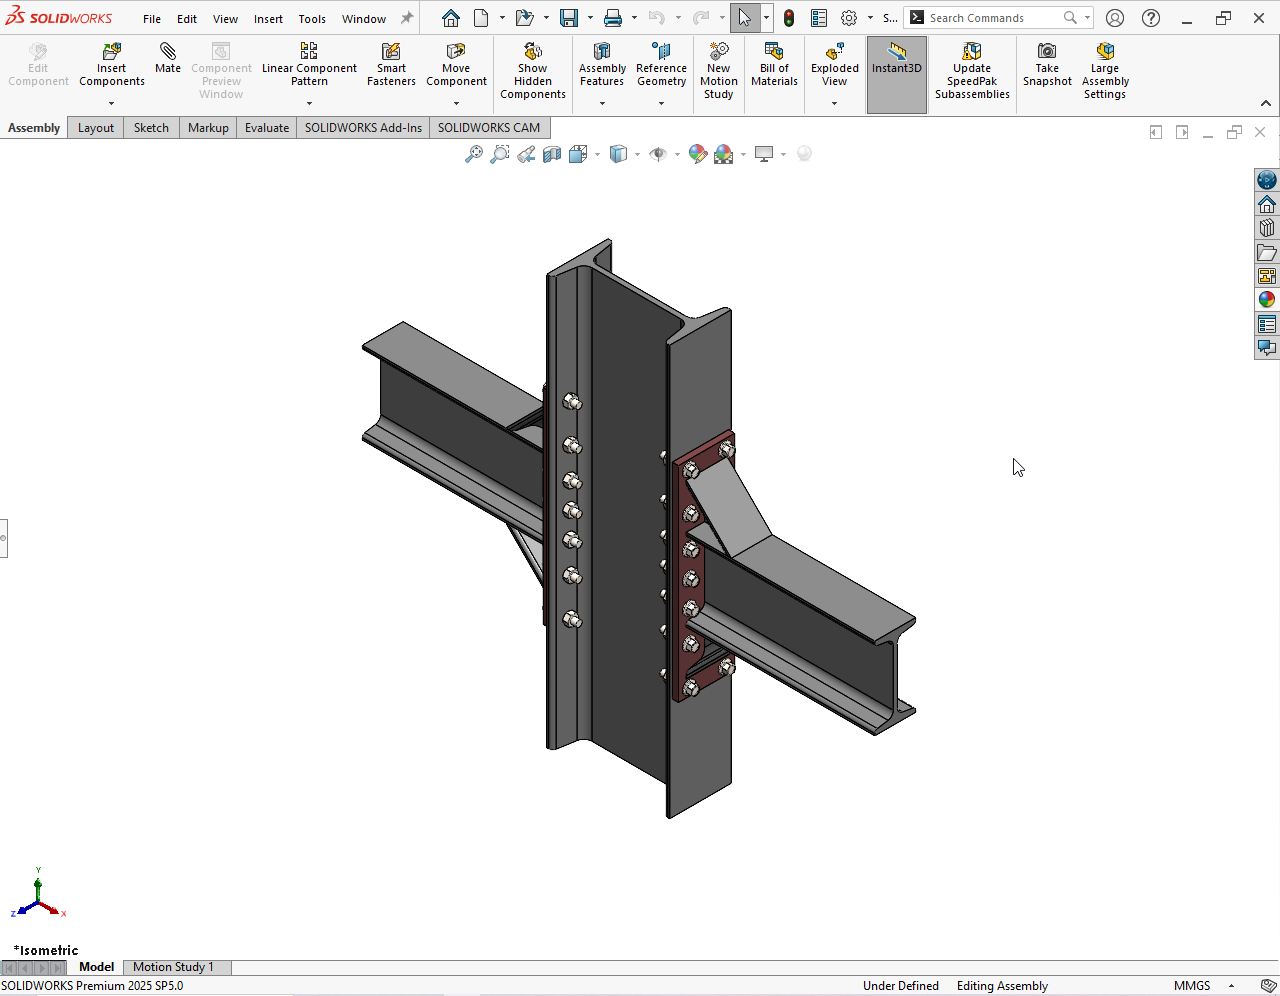Select the Section View tool

click(x=552, y=154)
